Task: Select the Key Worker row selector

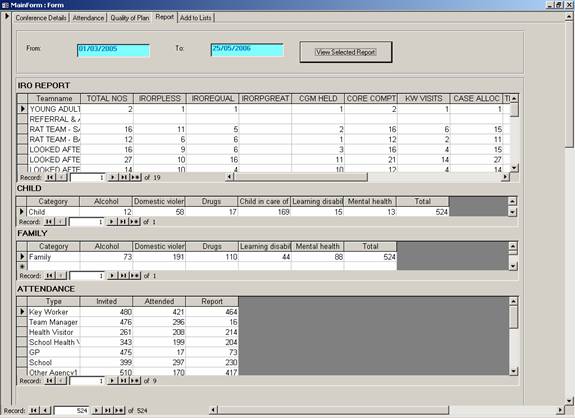Action: pyautogui.click(x=22, y=312)
